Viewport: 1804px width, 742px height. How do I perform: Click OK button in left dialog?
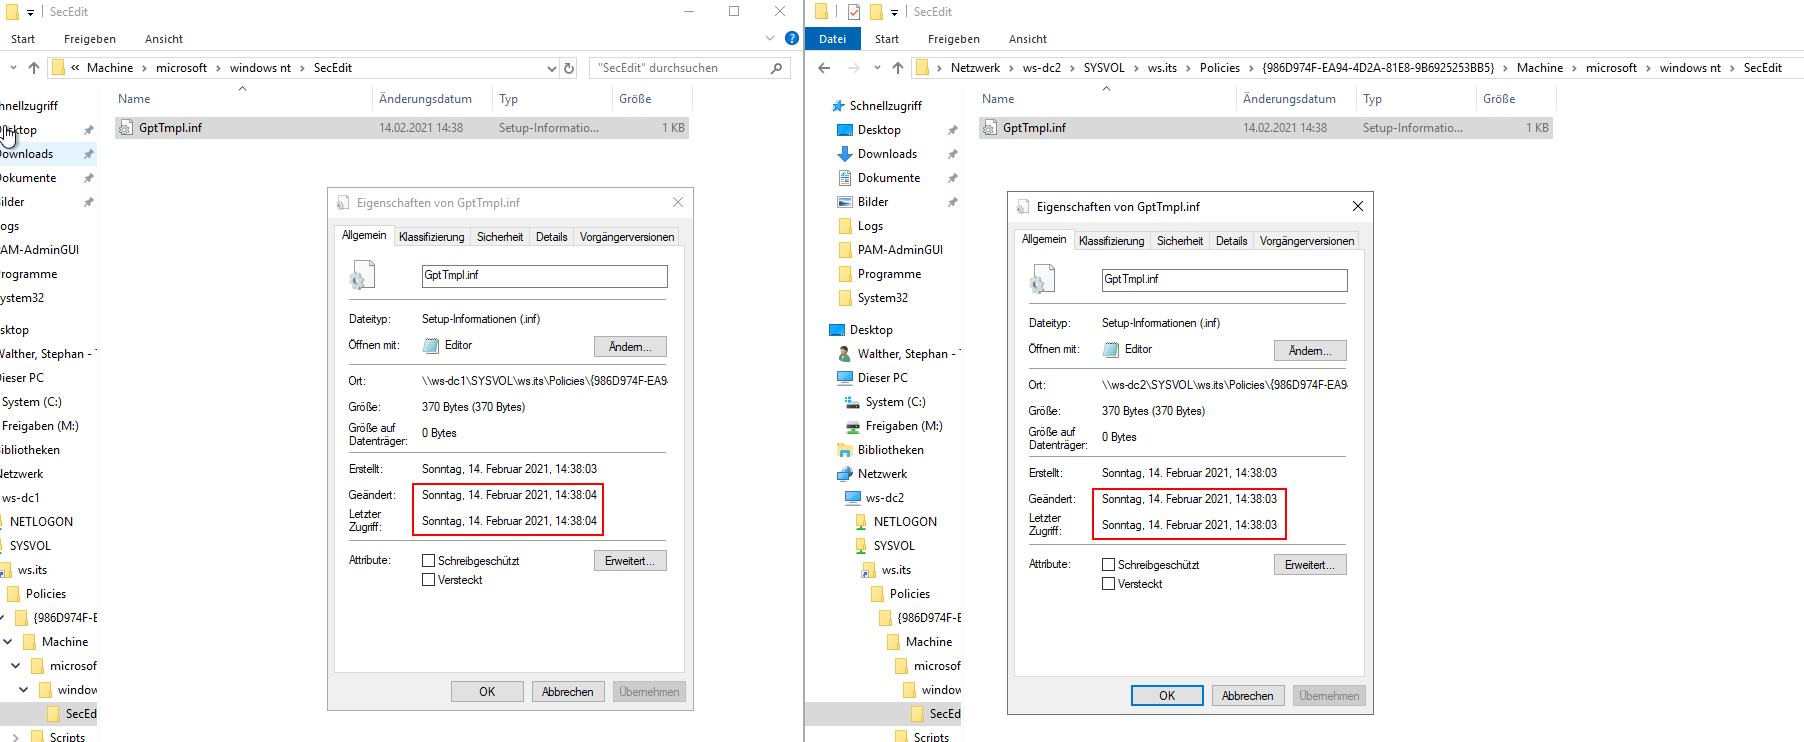[487, 692]
